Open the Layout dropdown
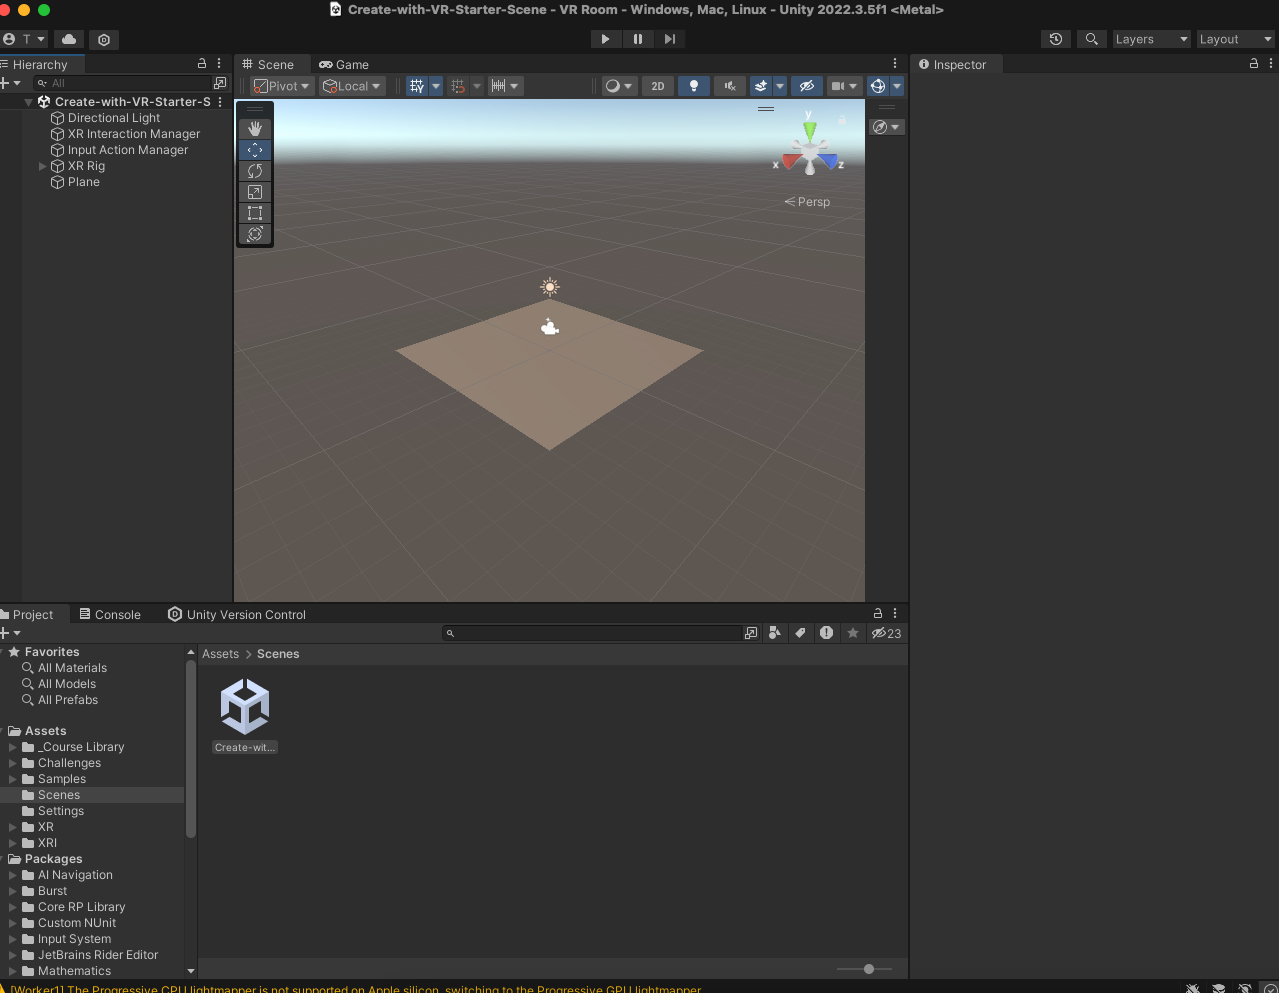This screenshot has width=1279, height=993. pyautogui.click(x=1236, y=39)
